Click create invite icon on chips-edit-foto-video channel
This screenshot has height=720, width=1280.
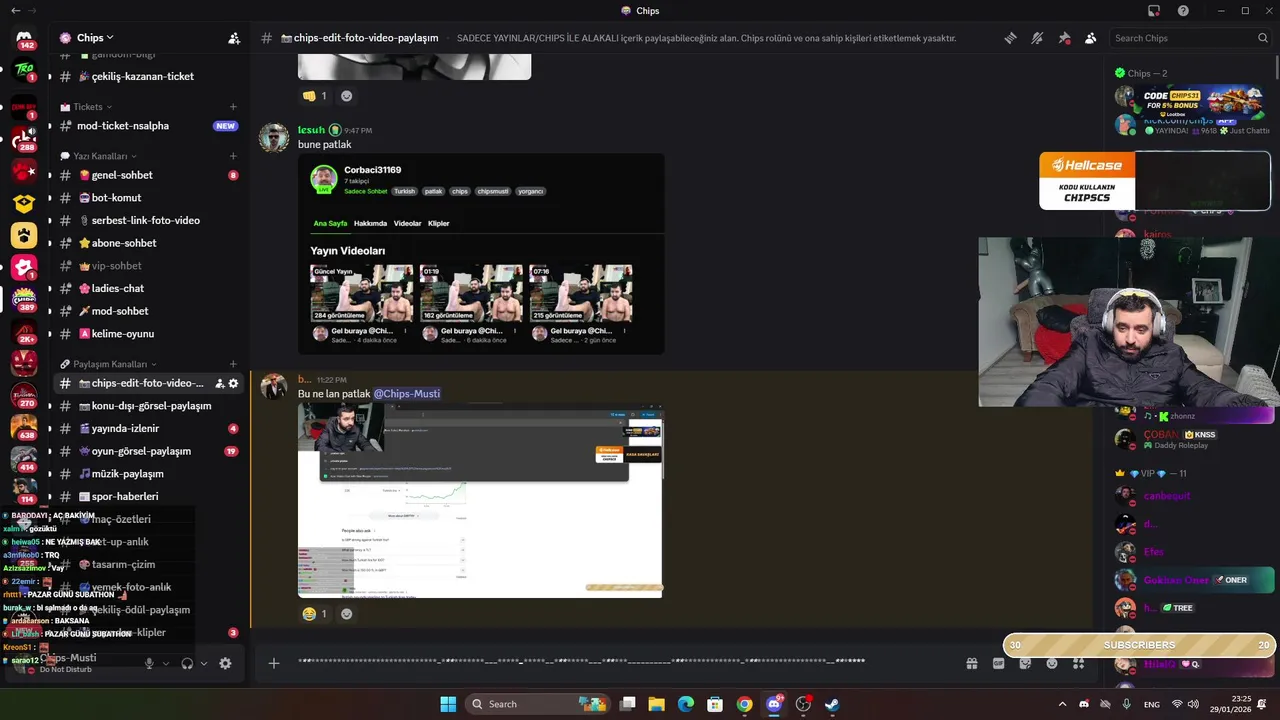click(219, 383)
